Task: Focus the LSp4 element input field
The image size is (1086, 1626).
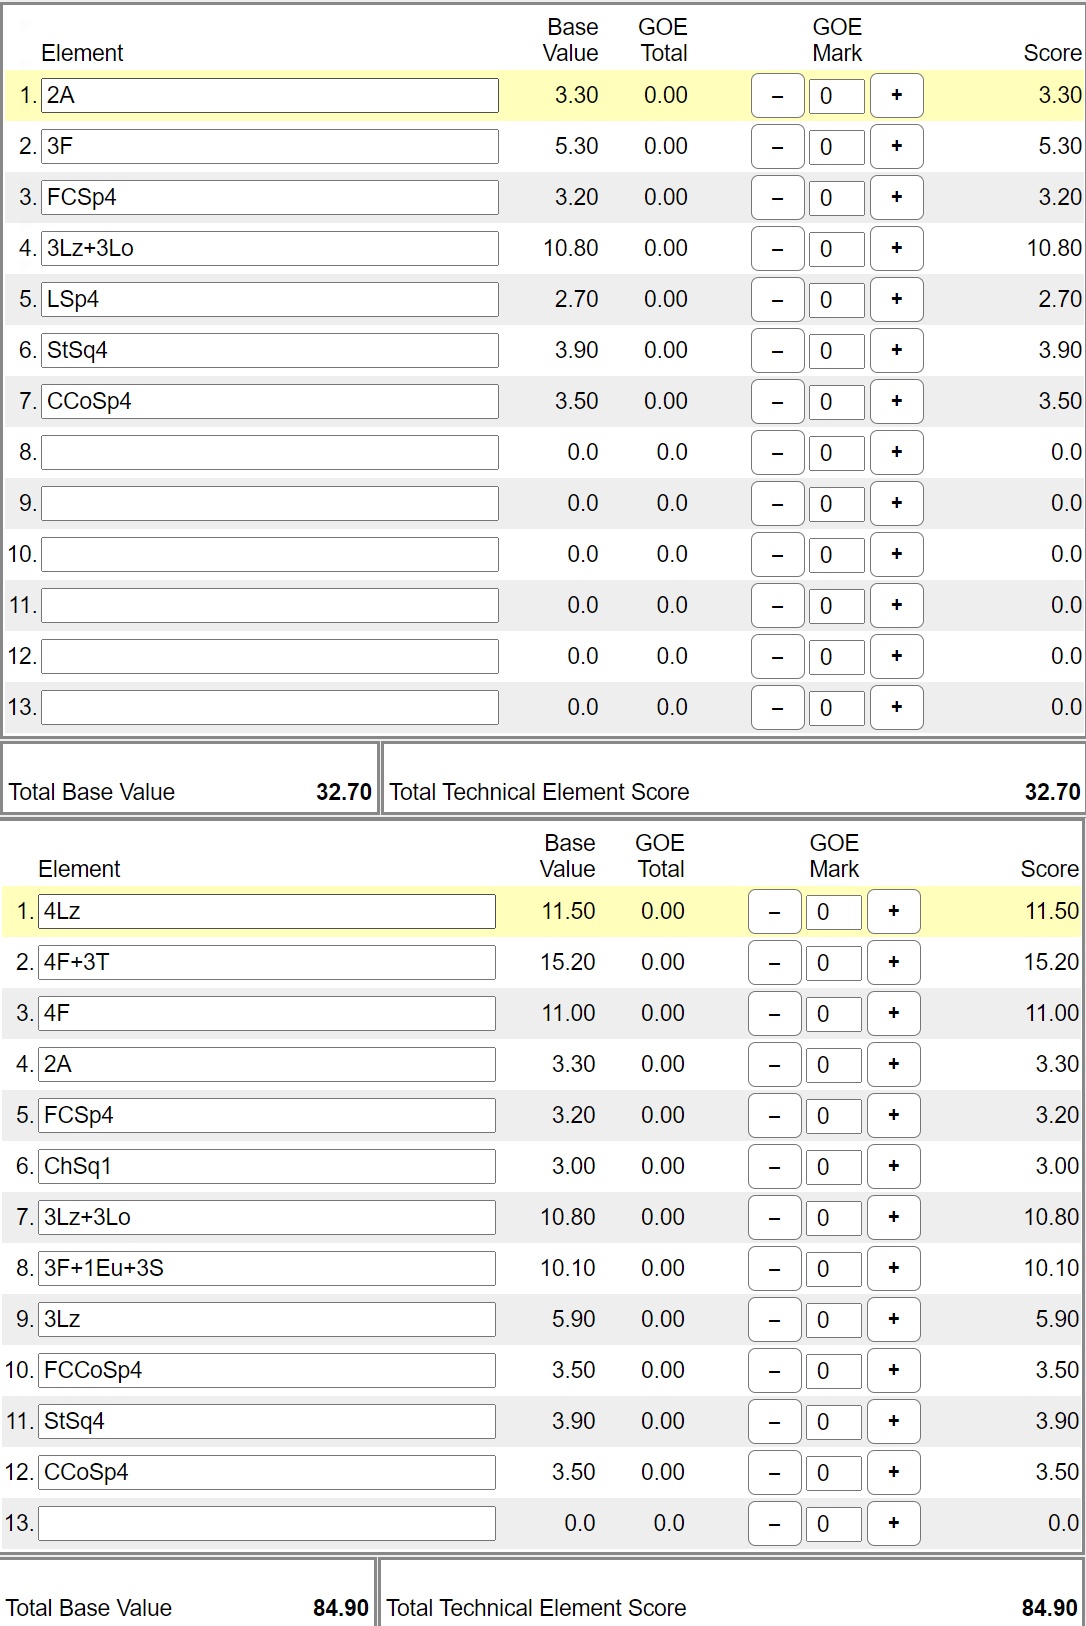Action: click(270, 299)
